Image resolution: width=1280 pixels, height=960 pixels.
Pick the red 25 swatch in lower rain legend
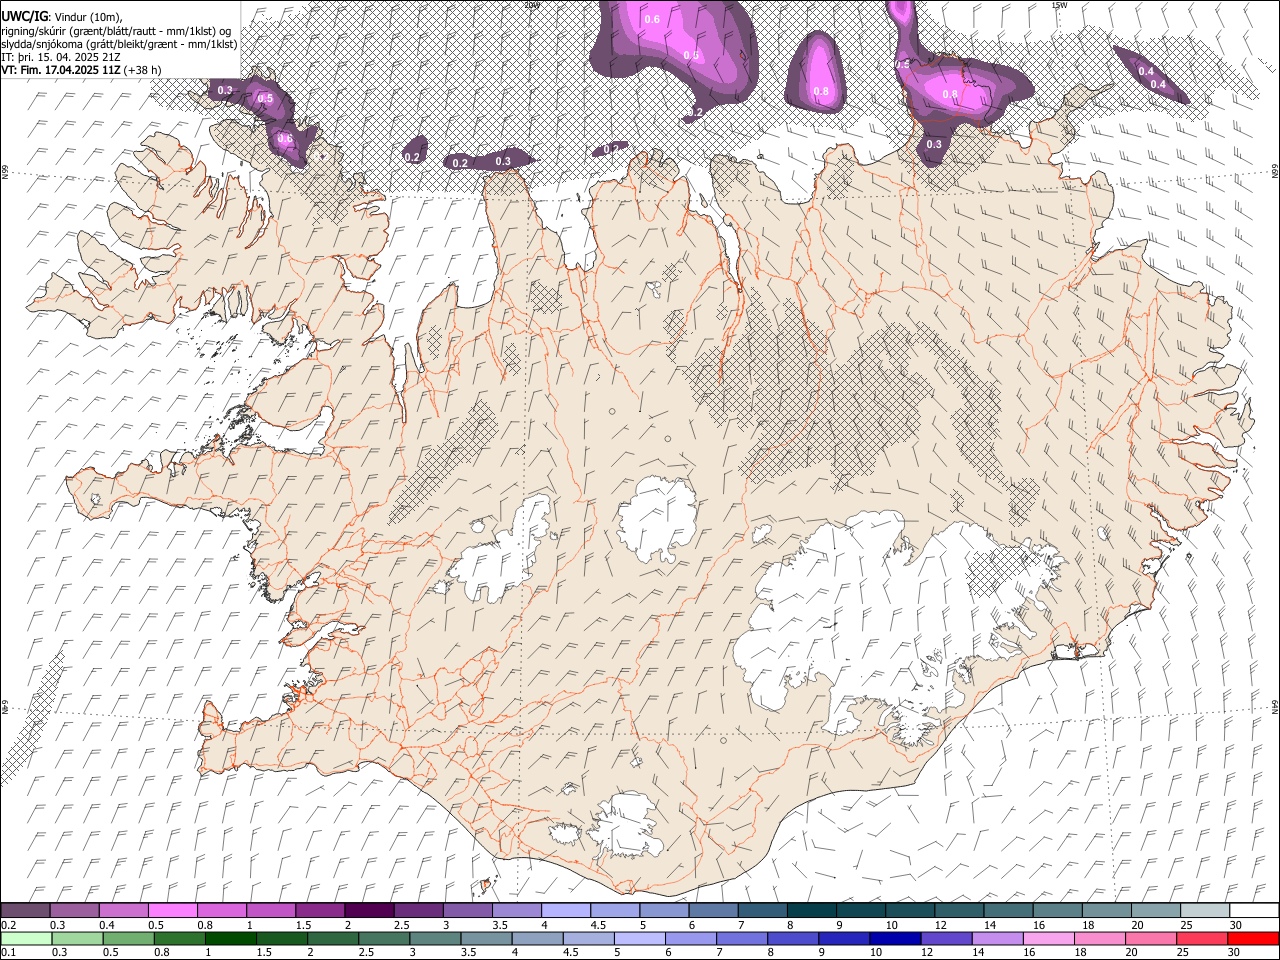tap(1204, 938)
